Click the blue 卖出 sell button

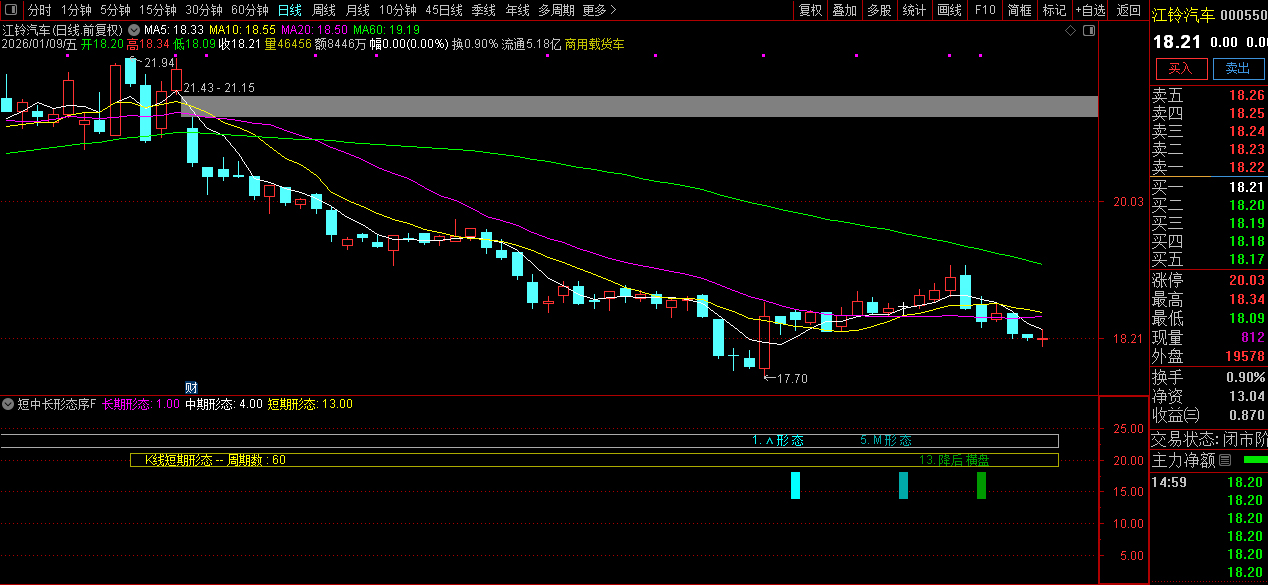click(x=1238, y=68)
